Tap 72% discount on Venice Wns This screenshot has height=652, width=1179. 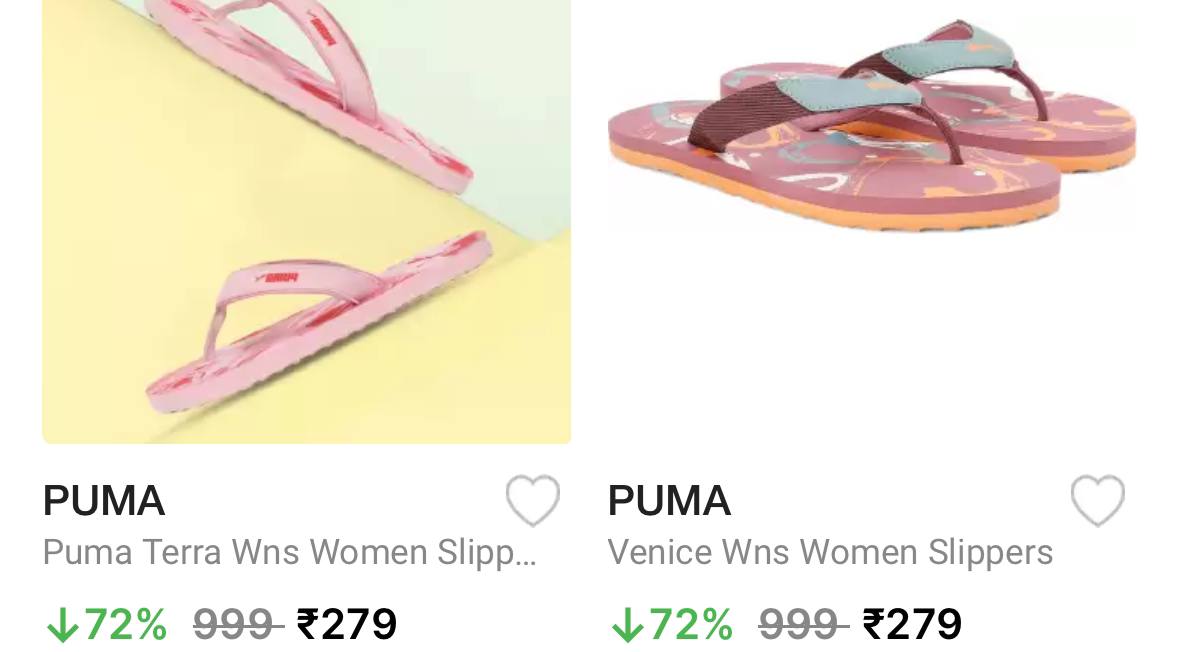pos(691,624)
